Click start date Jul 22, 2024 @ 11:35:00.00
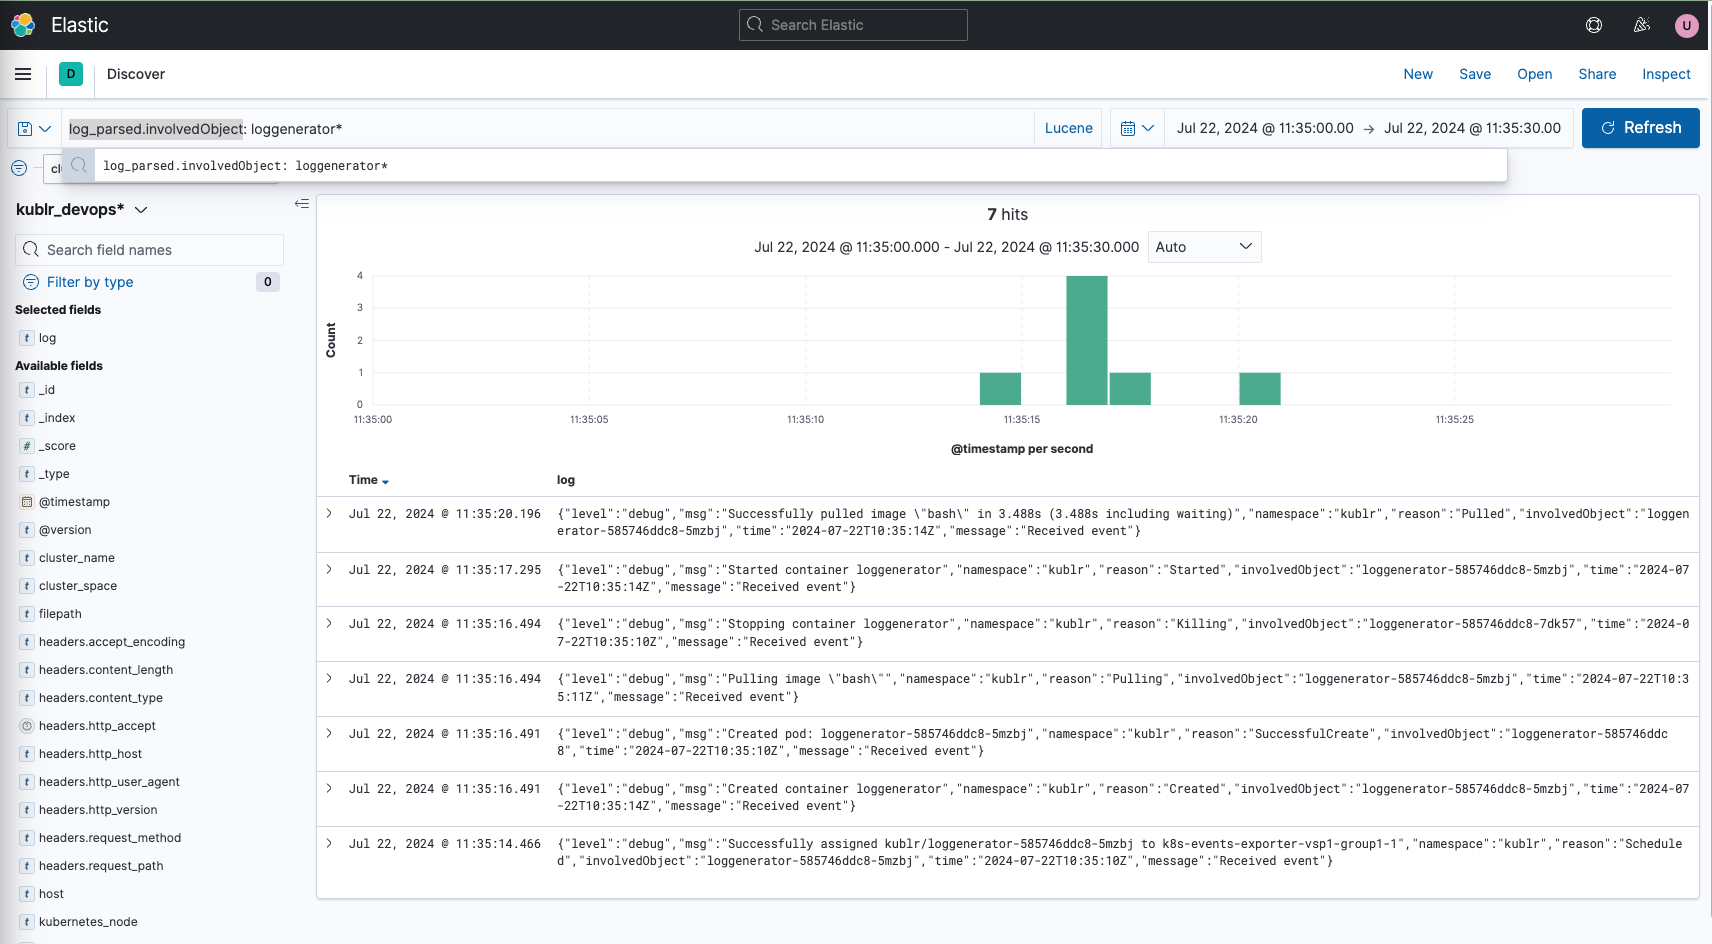 pyautogui.click(x=1265, y=128)
